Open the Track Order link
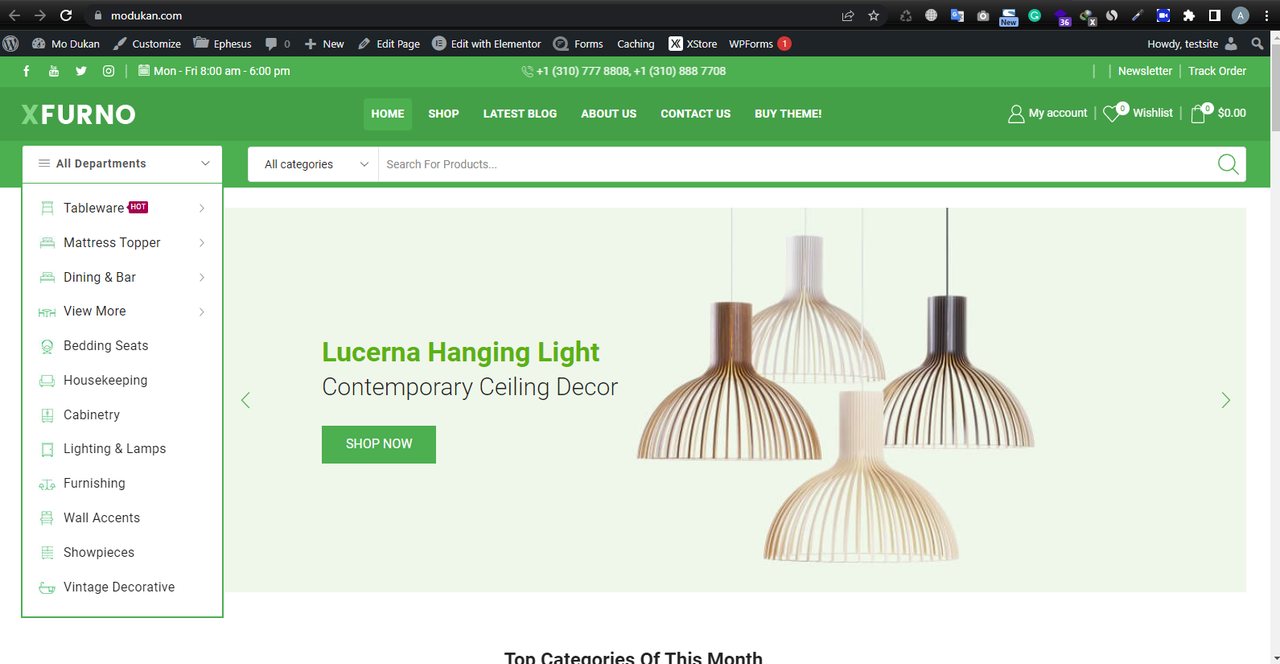The height and width of the screenshot is (664, 1280). 1217,71
